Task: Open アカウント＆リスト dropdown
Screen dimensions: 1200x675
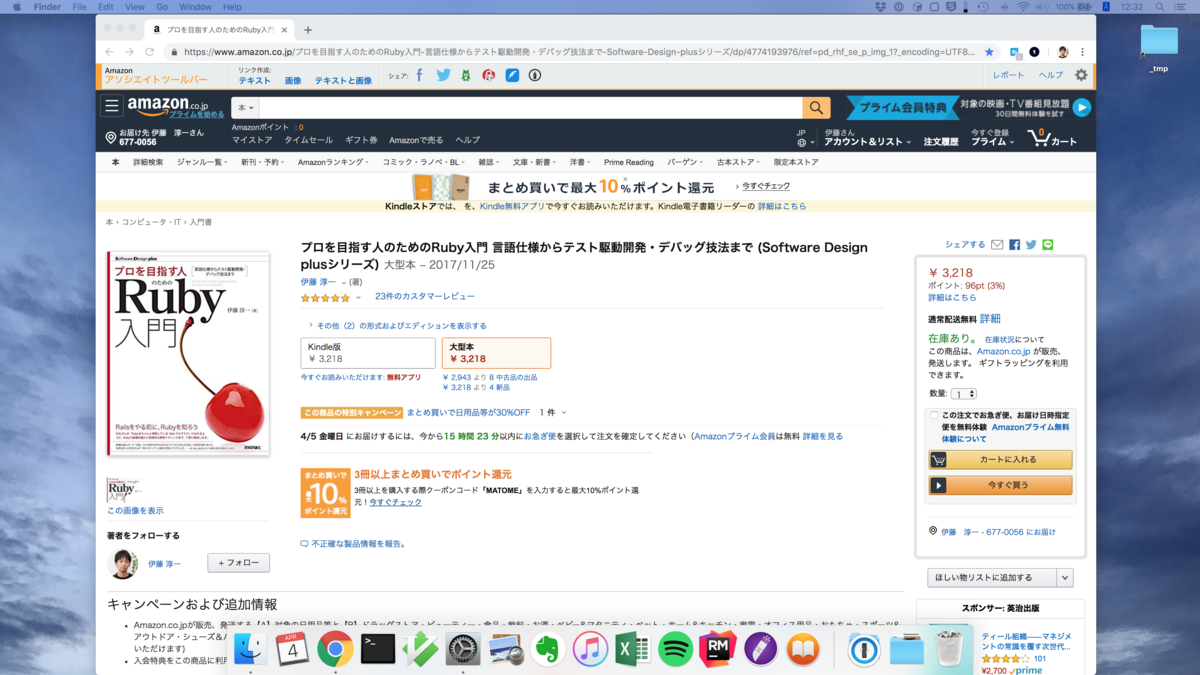Action: coord(867,142)
